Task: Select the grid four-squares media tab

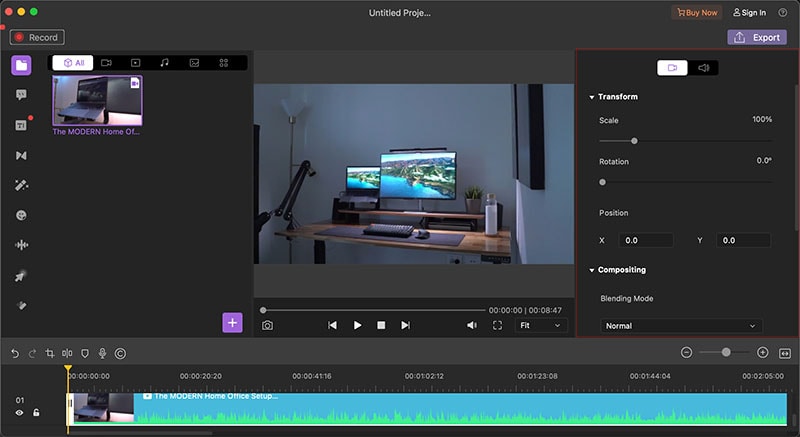Action: click(223, 63)
